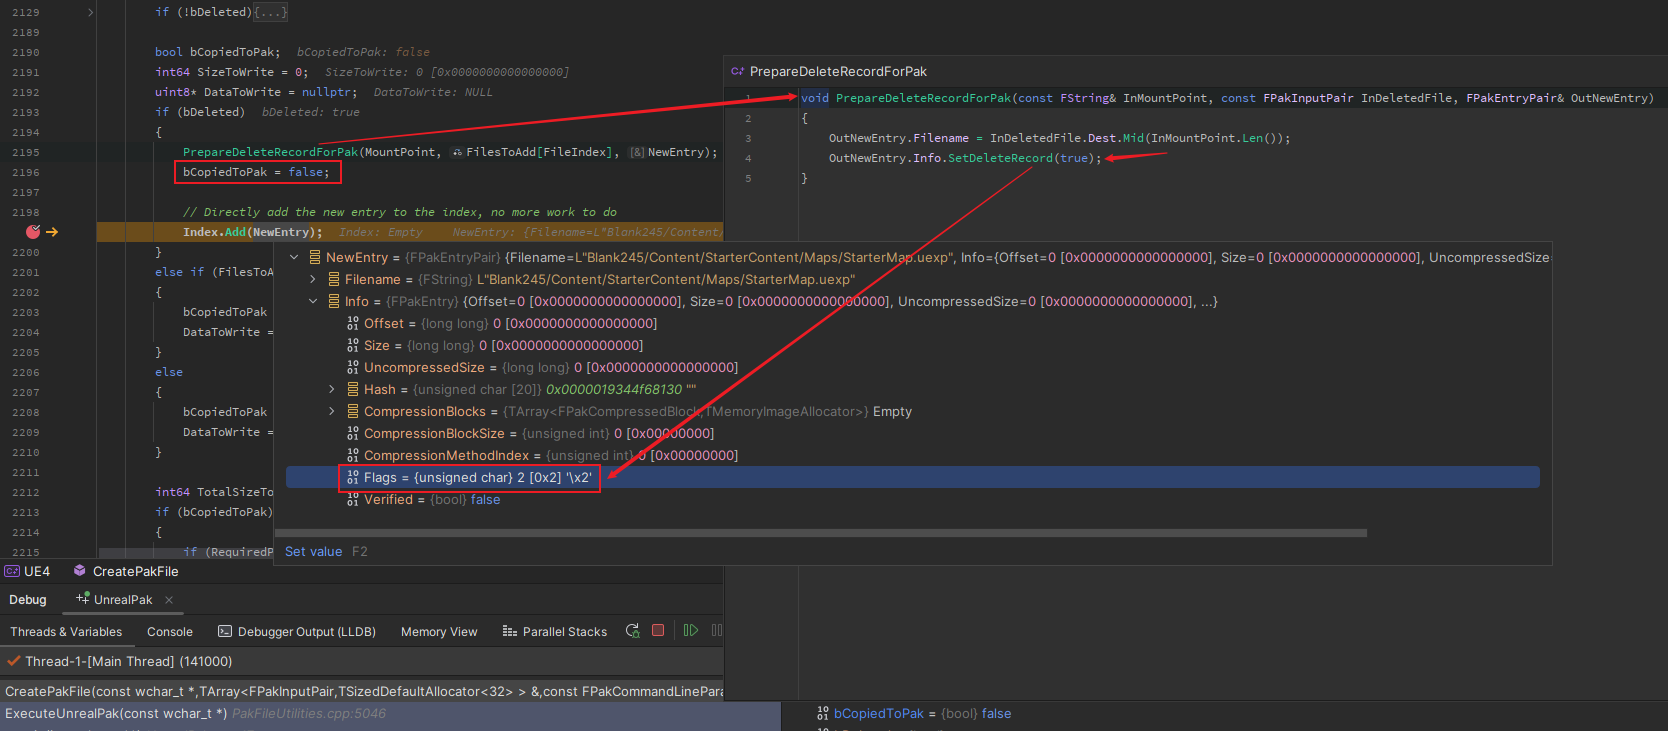Click the UE4 breadcrumb icon
Screen dimensions: 1668x731
point(12,571)
